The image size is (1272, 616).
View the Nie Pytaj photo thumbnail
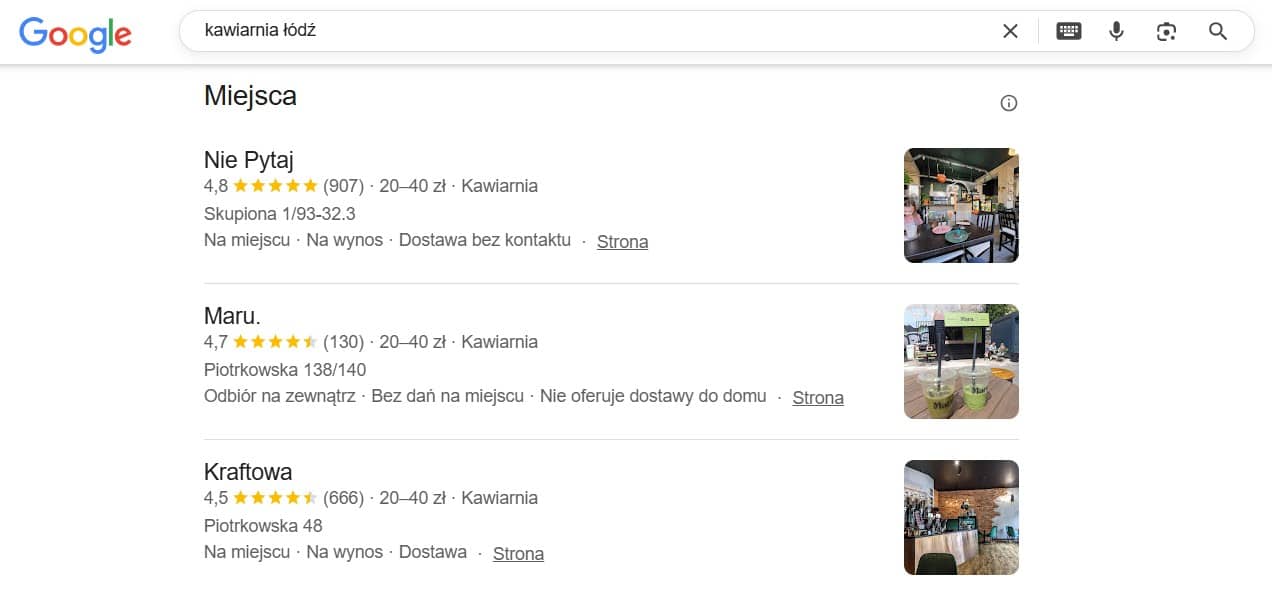(x=961, y=205)
